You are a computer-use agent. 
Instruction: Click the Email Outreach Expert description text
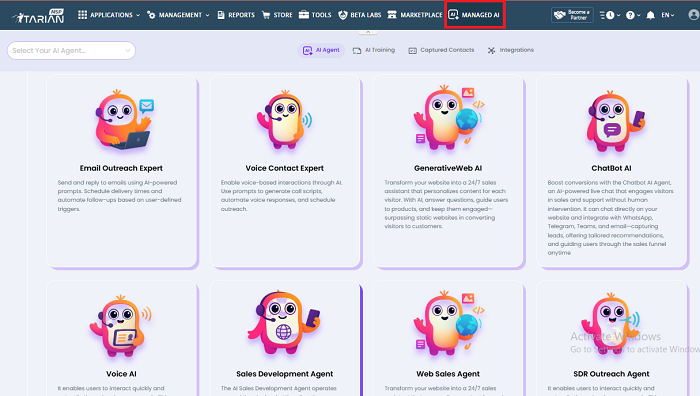tap(119, 196)
